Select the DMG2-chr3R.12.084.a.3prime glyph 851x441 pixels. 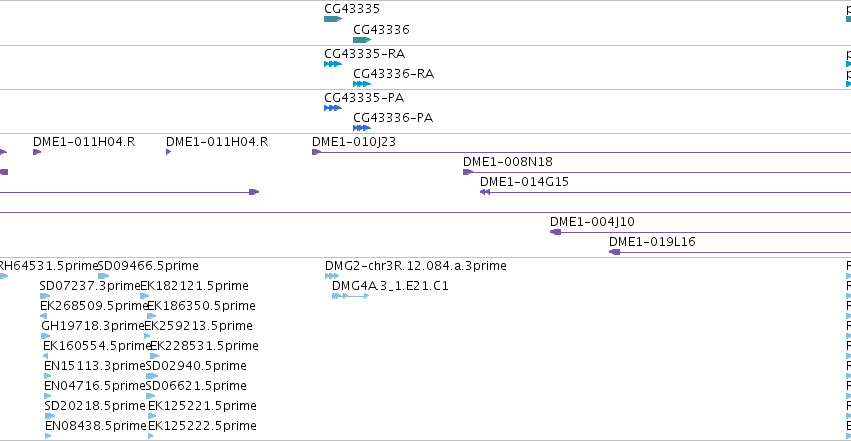click(332, 276)
